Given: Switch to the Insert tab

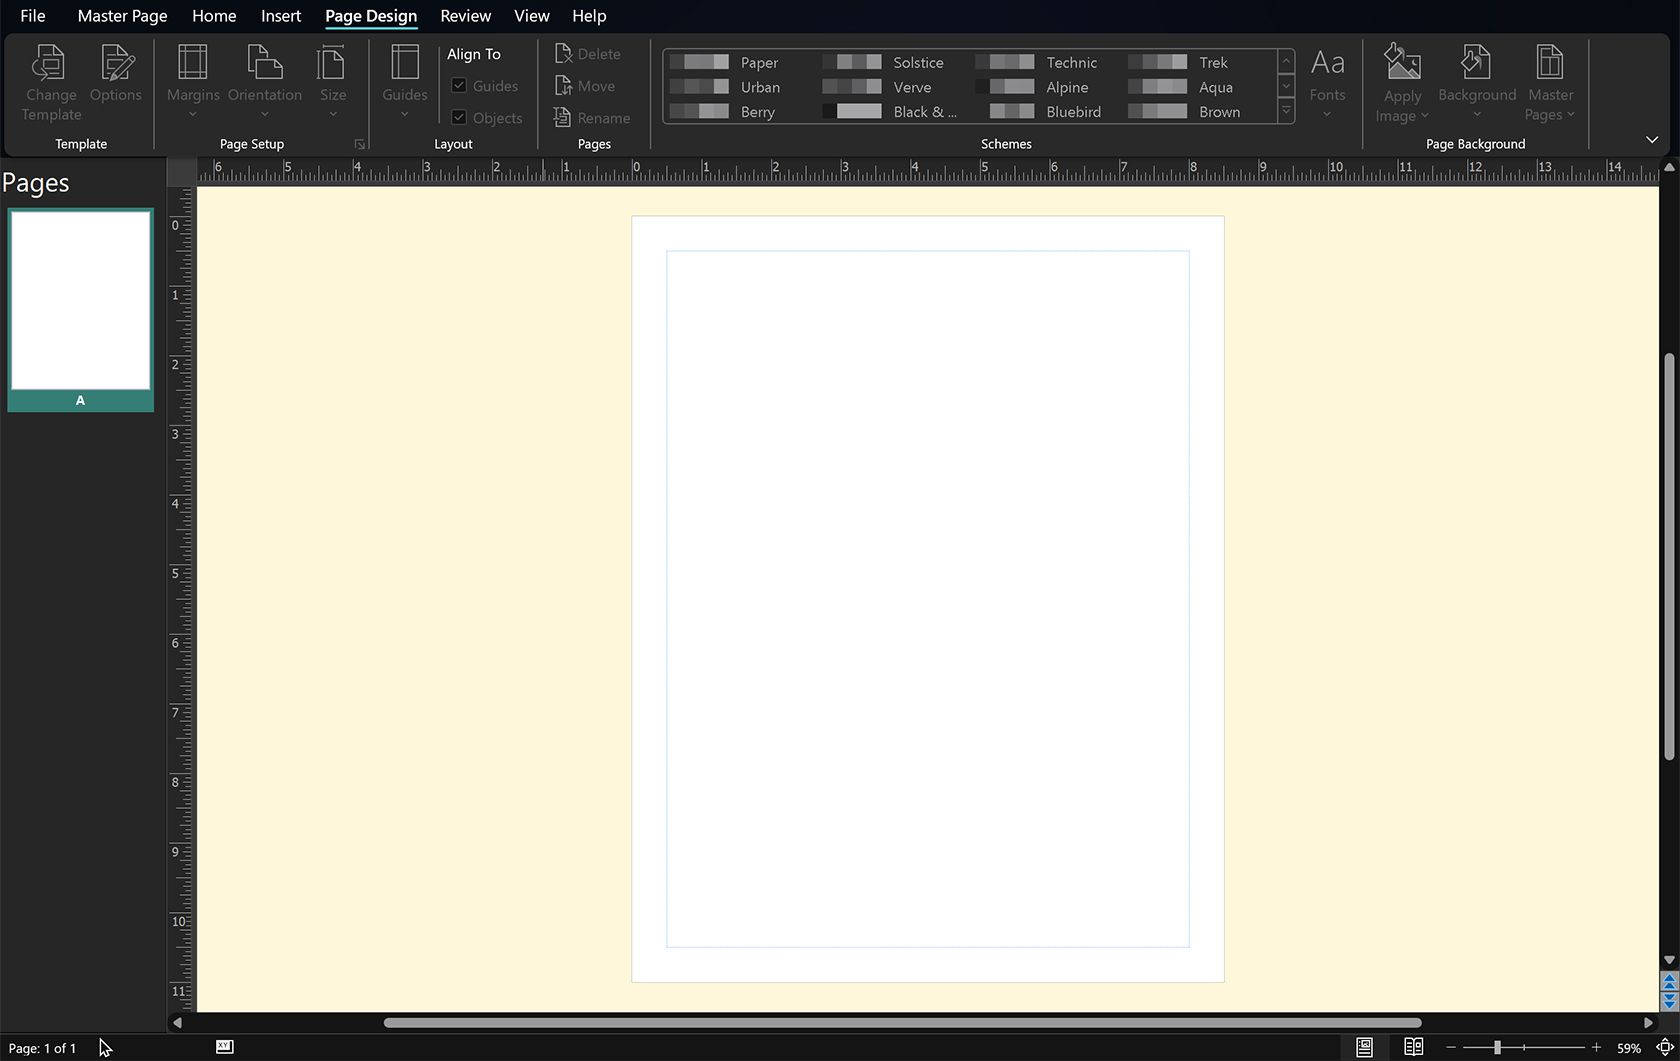Looking at the screenshot, I should (x=280, y=15).
